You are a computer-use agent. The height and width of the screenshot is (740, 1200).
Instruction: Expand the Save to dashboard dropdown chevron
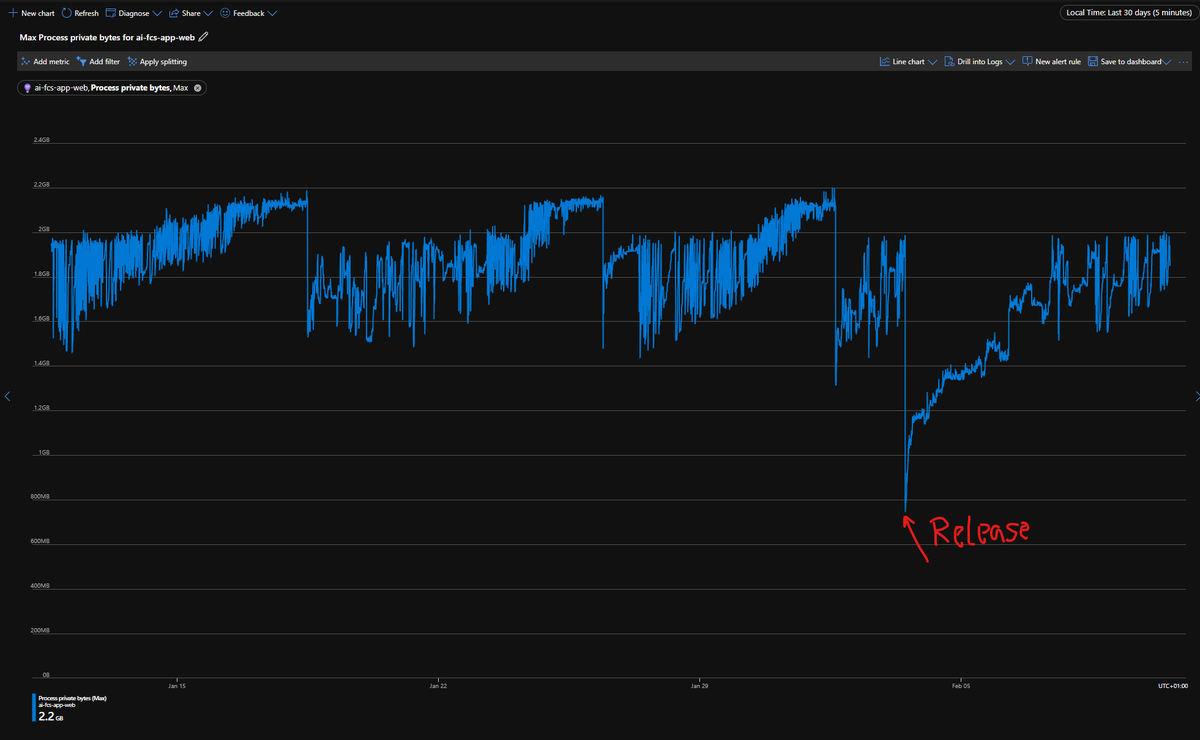tap(1168, 62)
